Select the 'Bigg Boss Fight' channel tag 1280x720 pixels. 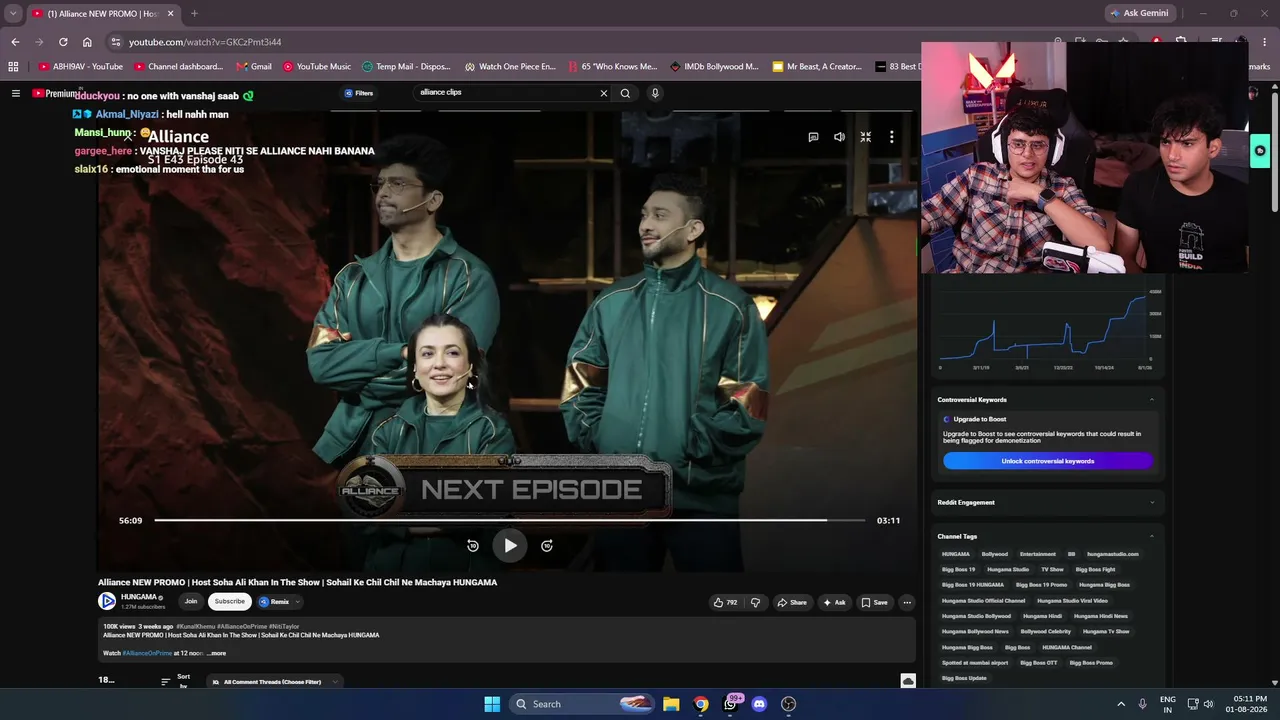click(x=1095, y=569)
